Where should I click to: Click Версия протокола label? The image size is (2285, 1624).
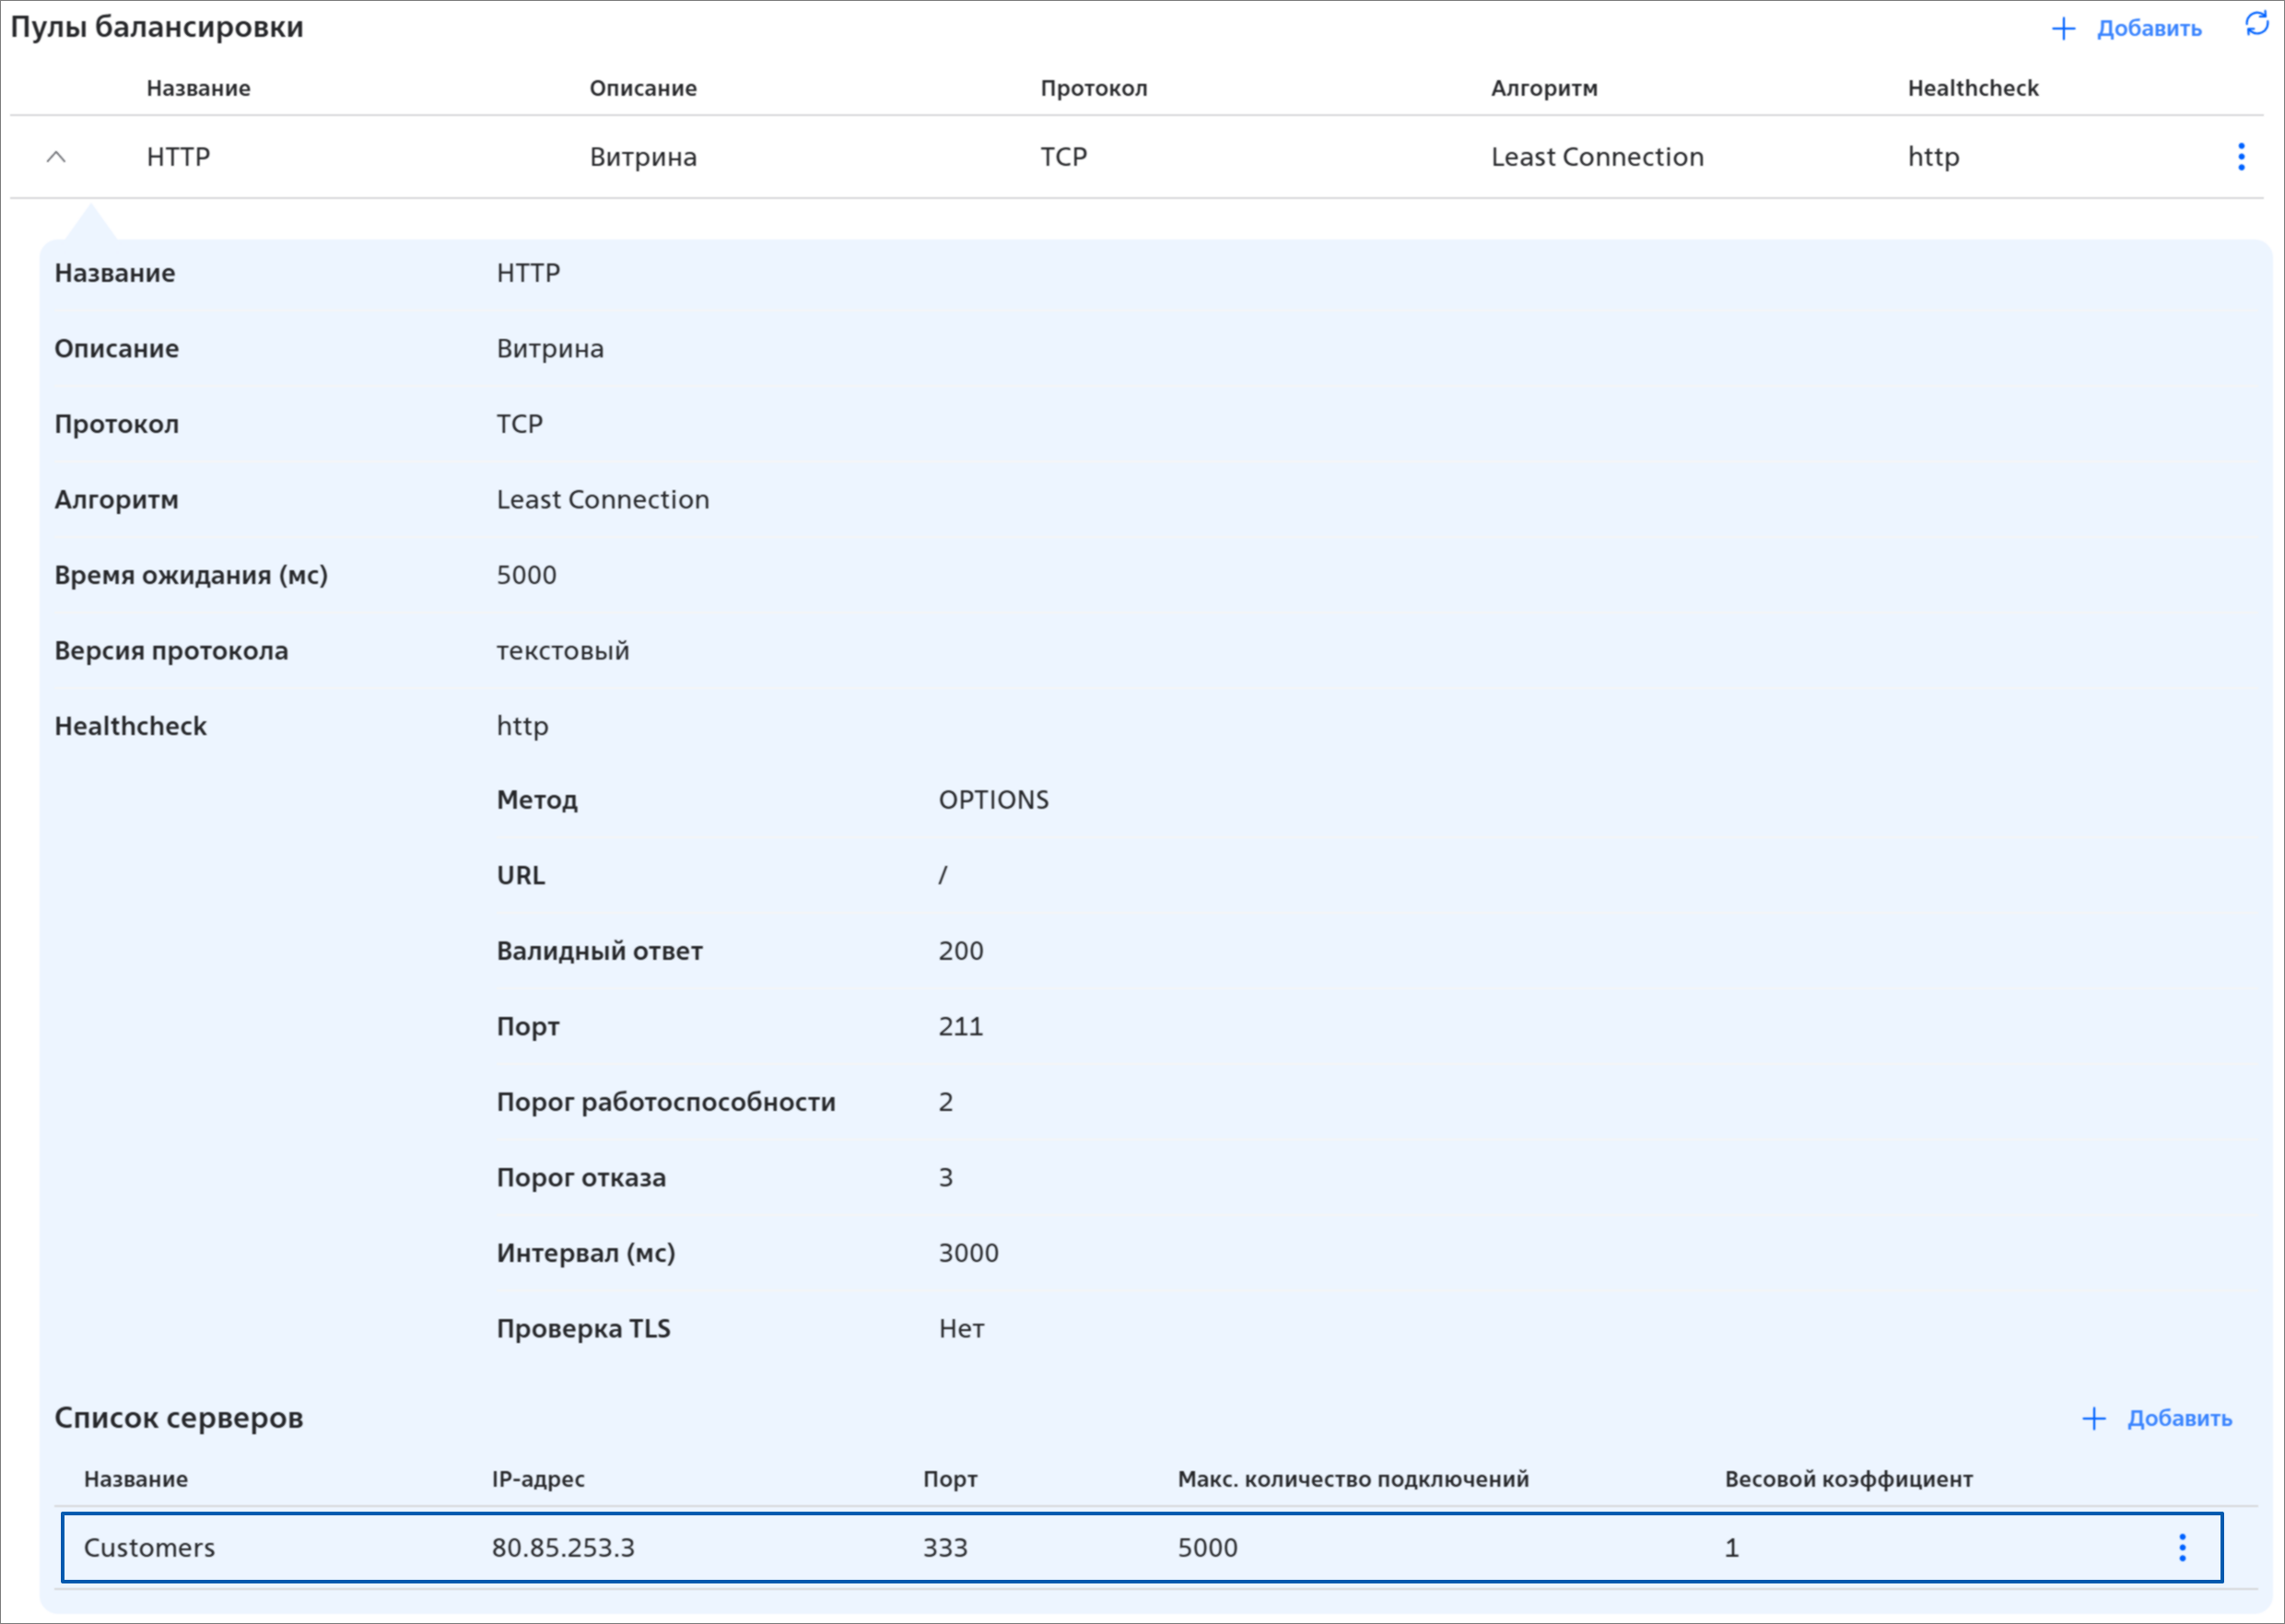pos(171,650)
